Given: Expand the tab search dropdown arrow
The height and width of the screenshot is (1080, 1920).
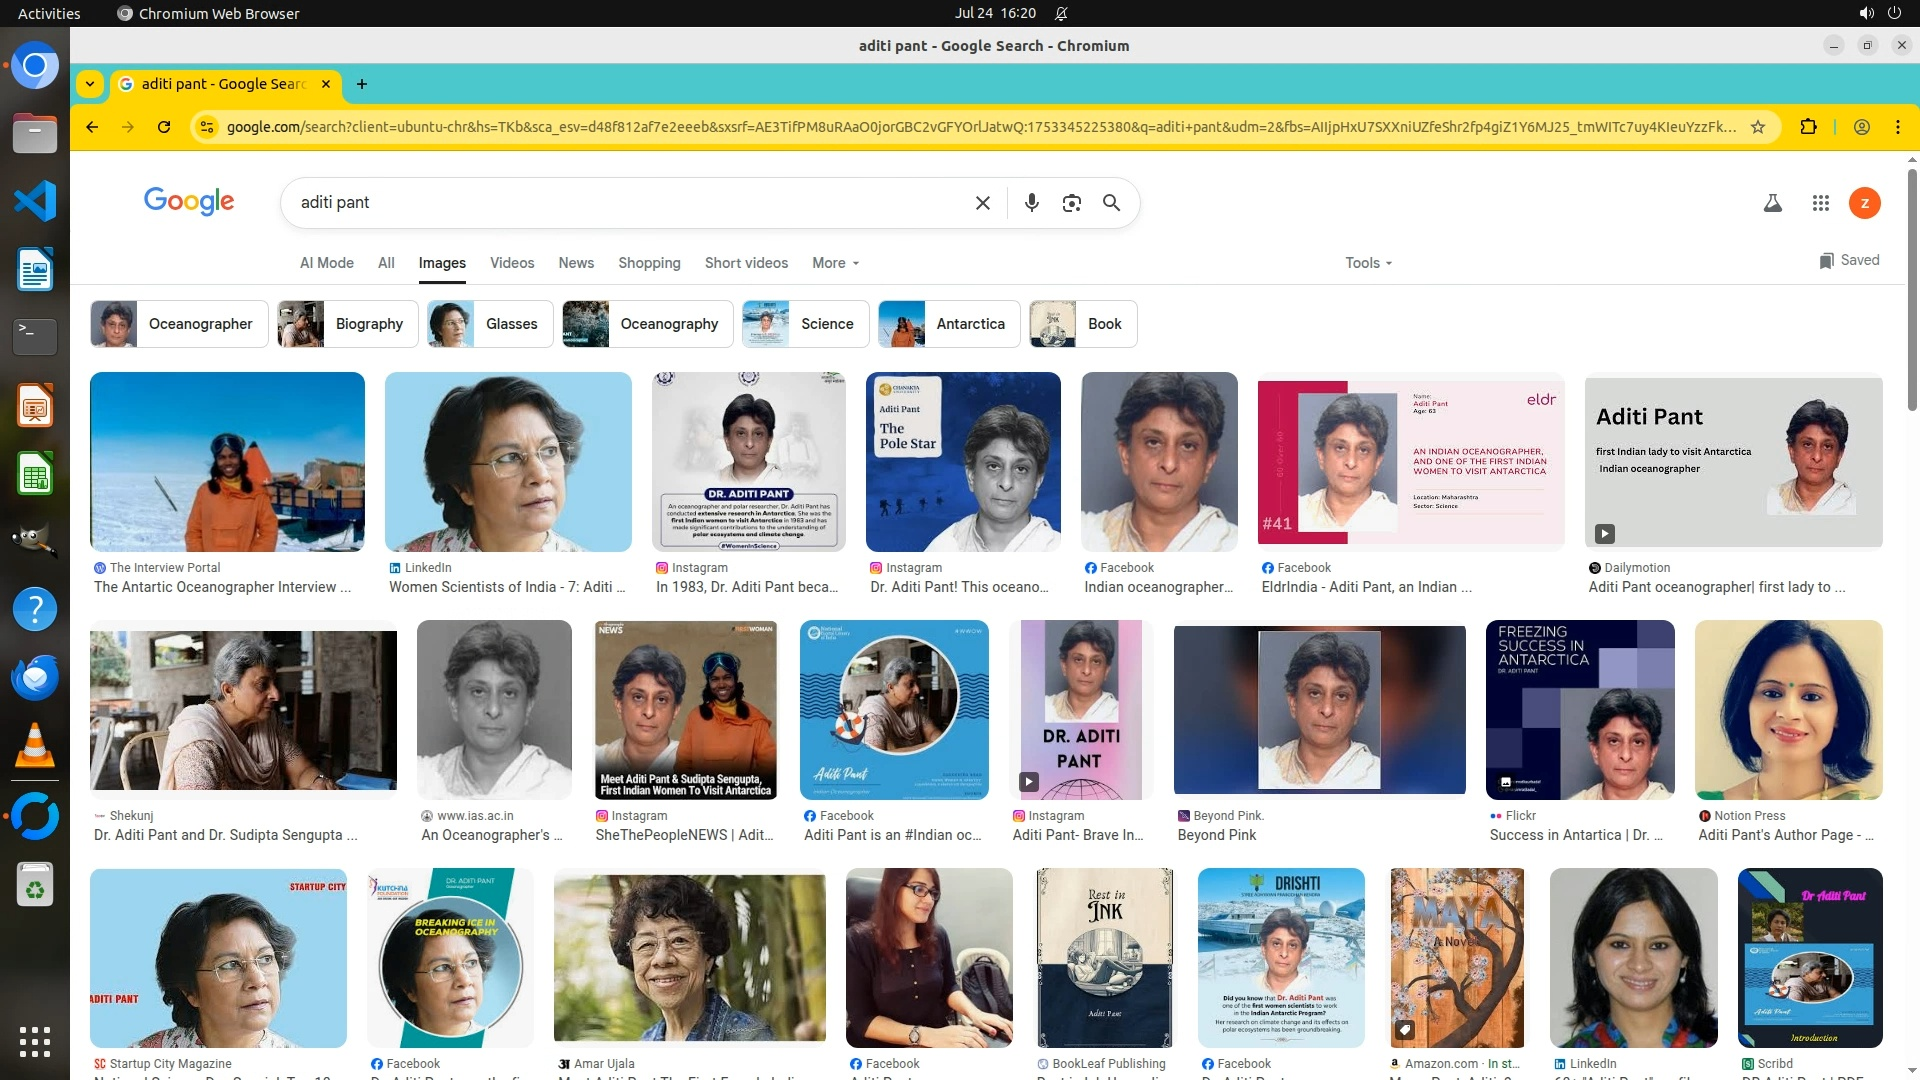Looking at the screenshot, I should tap(90, 84).
